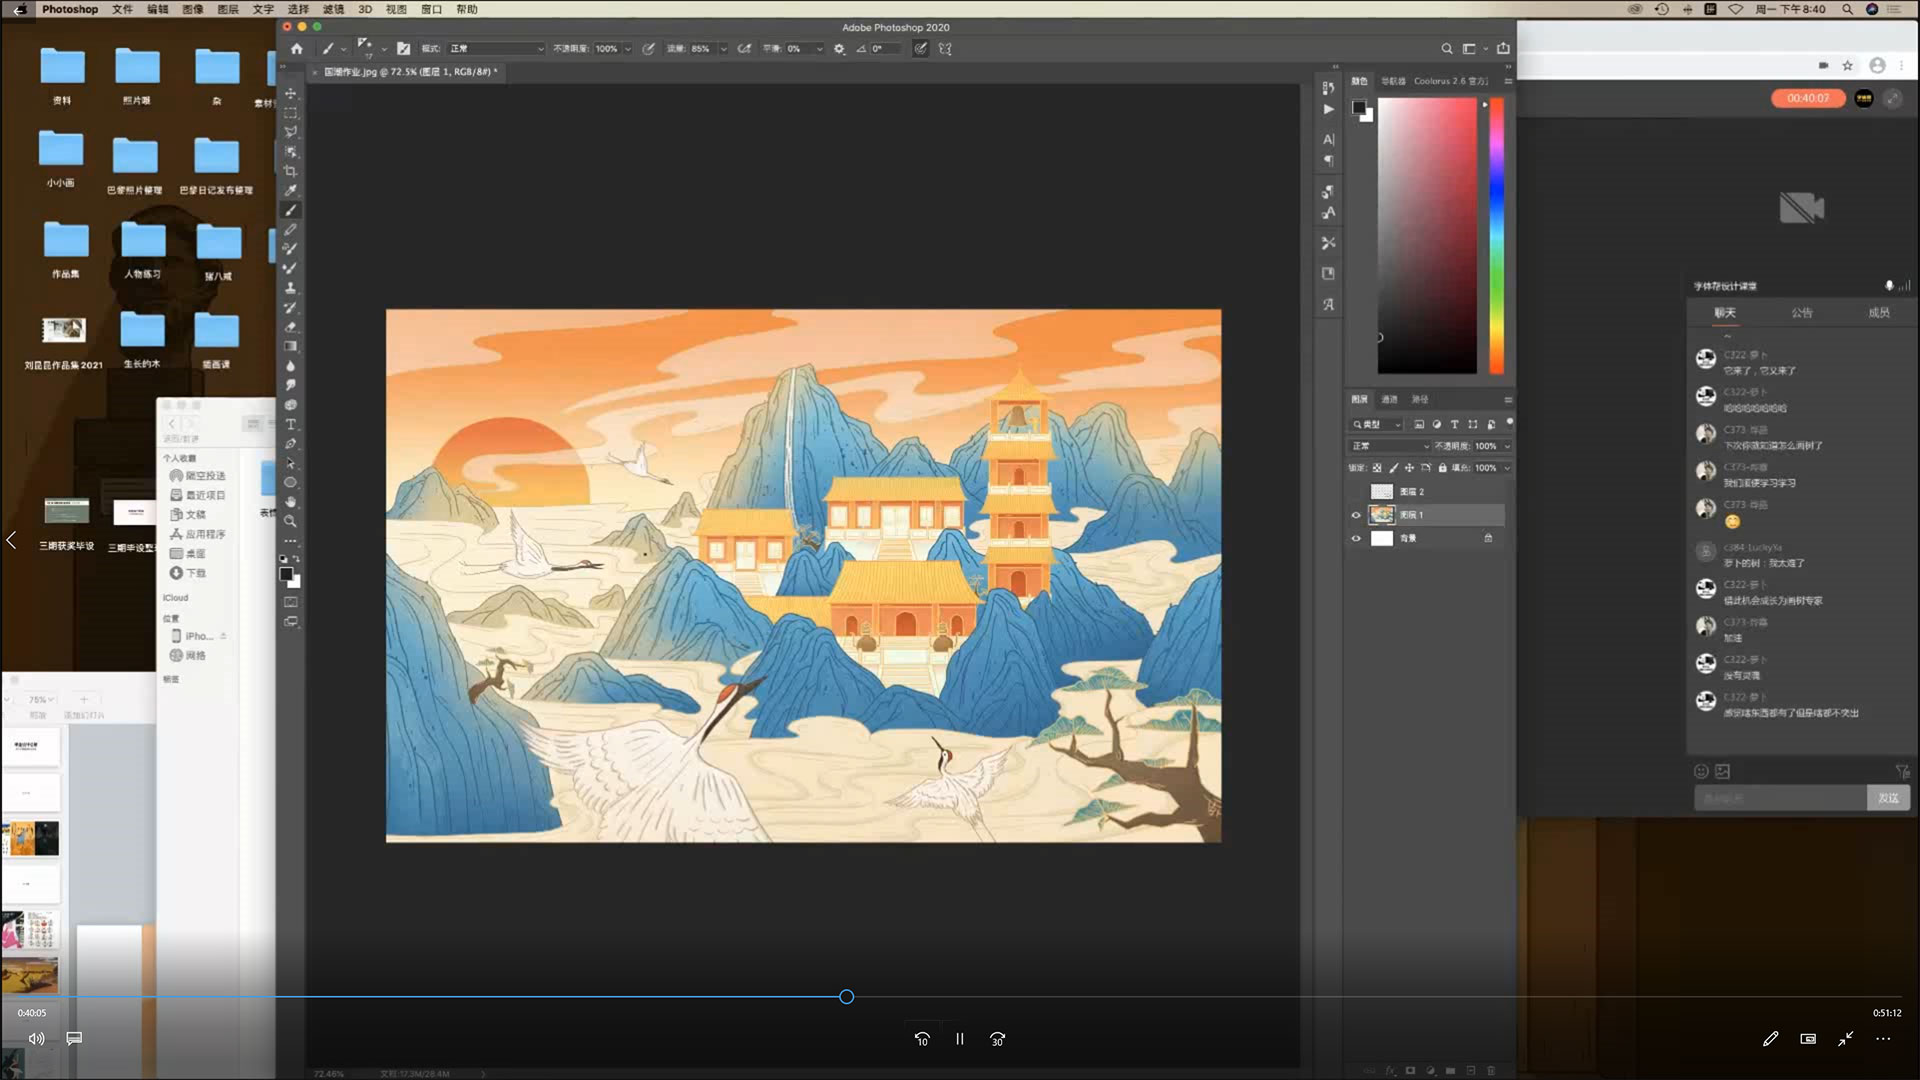
Task: Toggle lock all padlock in layers panel
Action: coord(1442,468)
